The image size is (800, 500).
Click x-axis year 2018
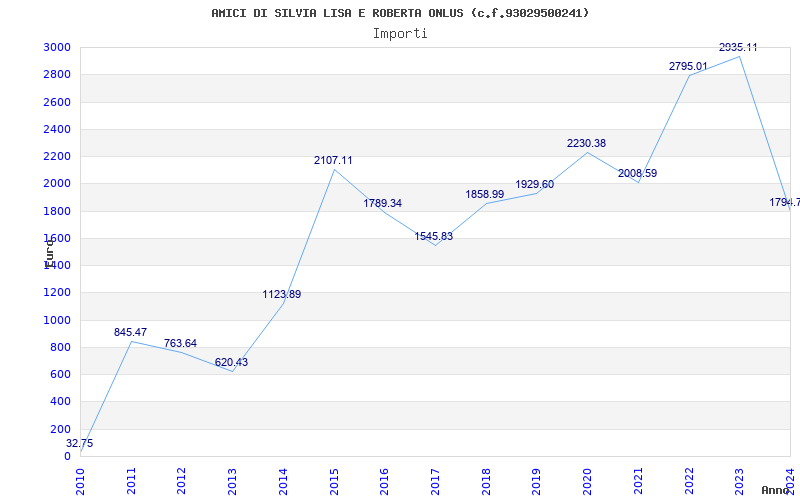click(486, 481)
